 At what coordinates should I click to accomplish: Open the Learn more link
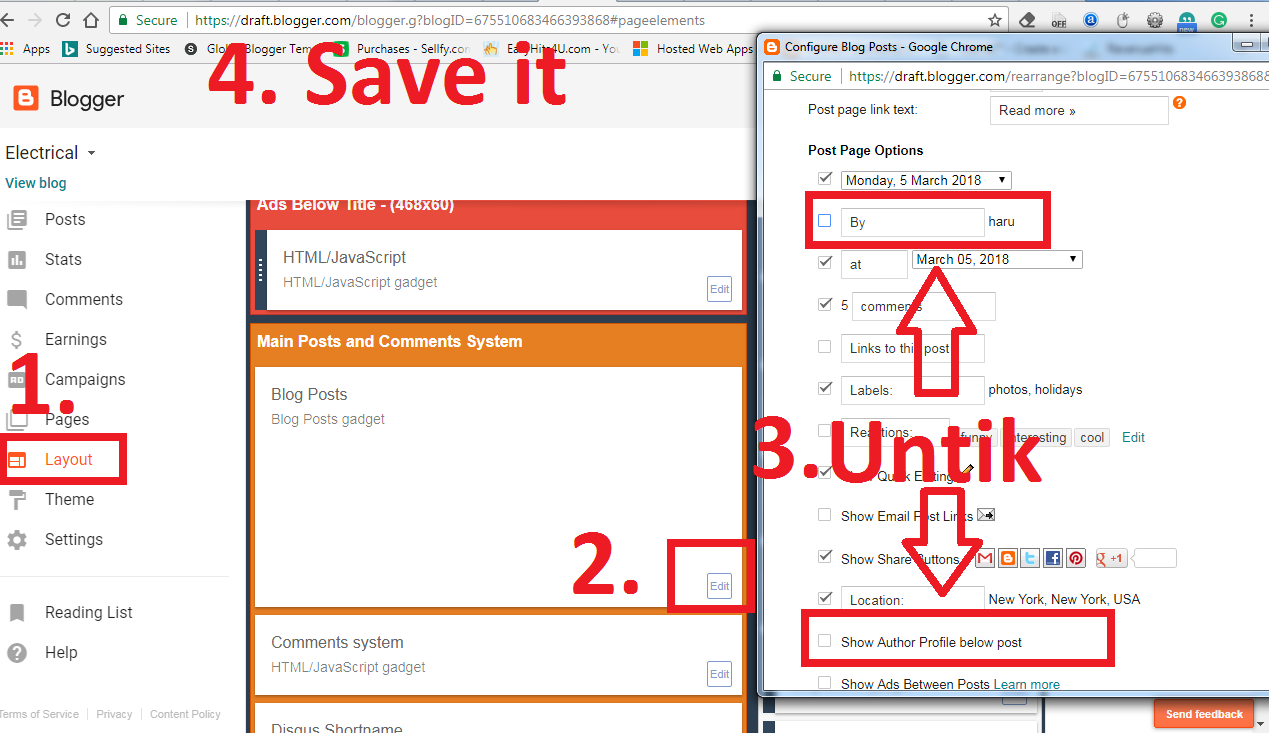[x=1027, y=685]
